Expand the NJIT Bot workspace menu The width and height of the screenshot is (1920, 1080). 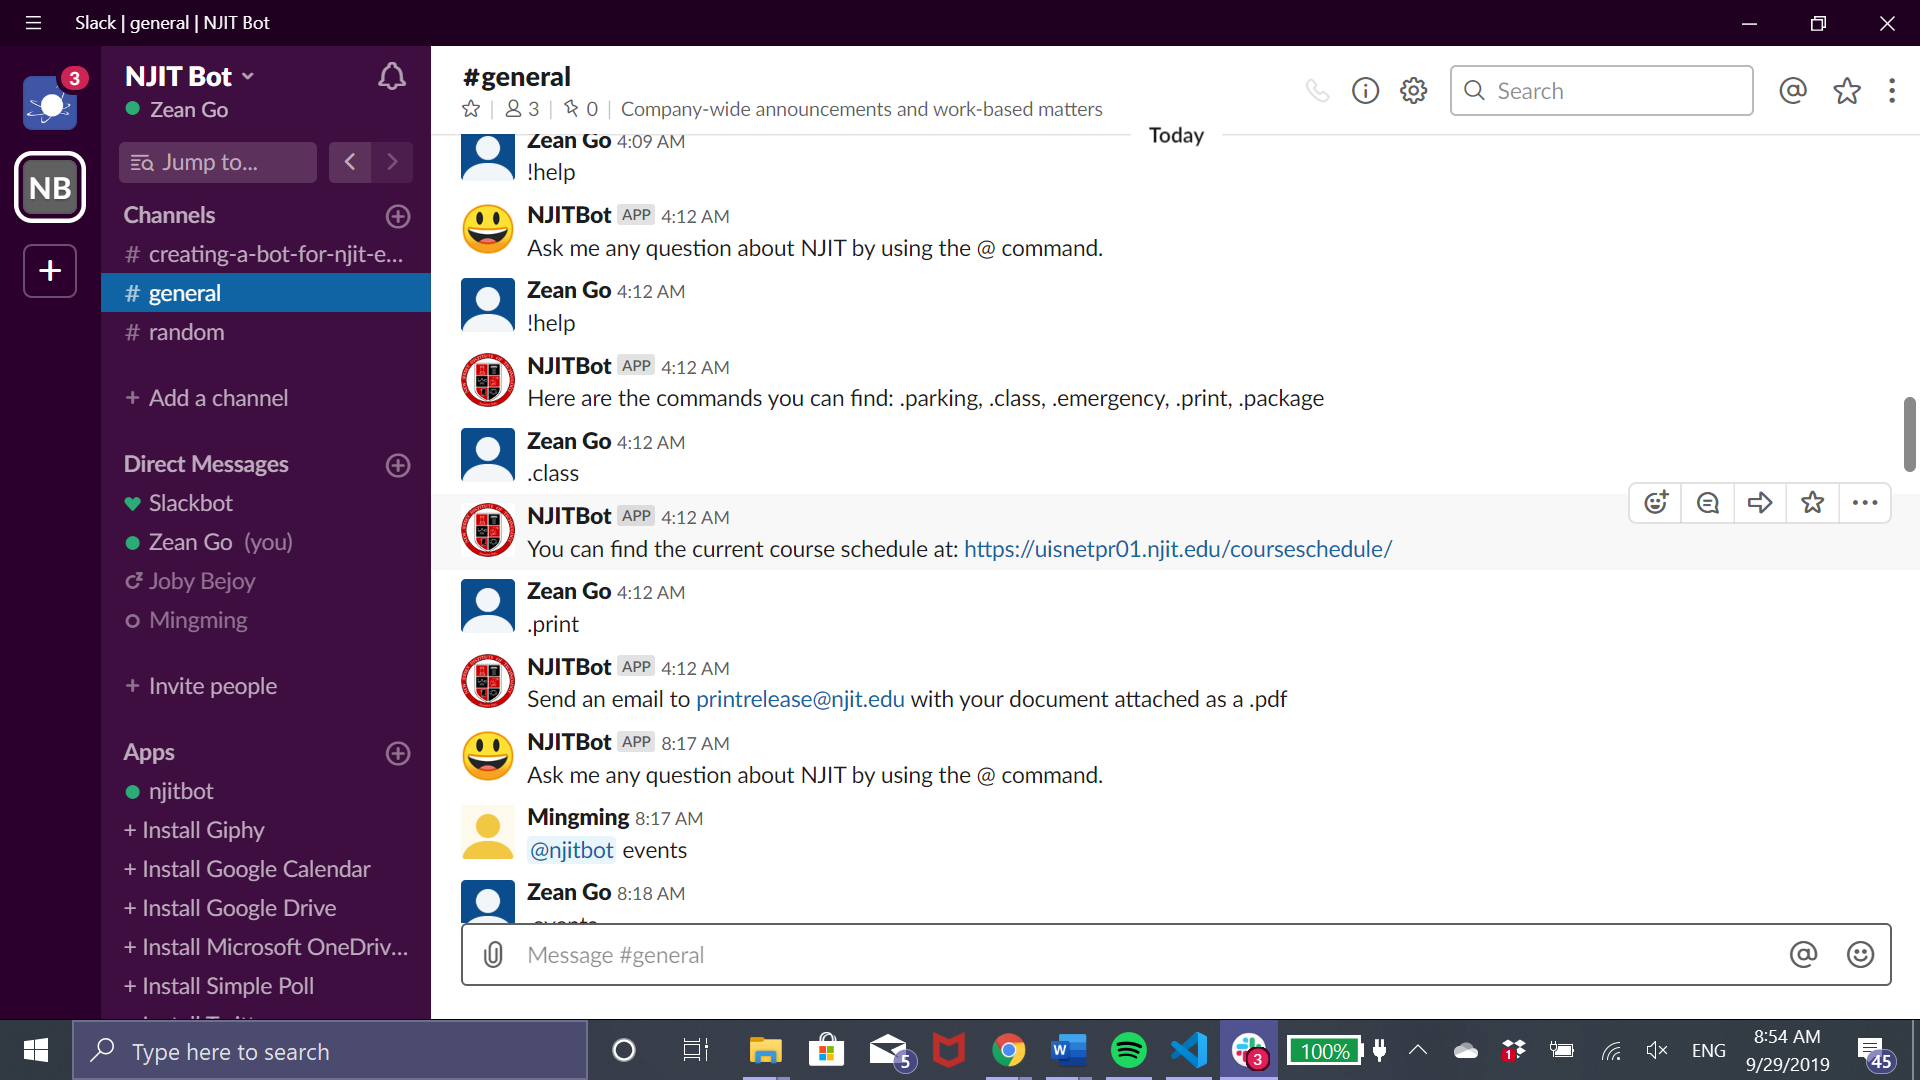pos(190,77)
